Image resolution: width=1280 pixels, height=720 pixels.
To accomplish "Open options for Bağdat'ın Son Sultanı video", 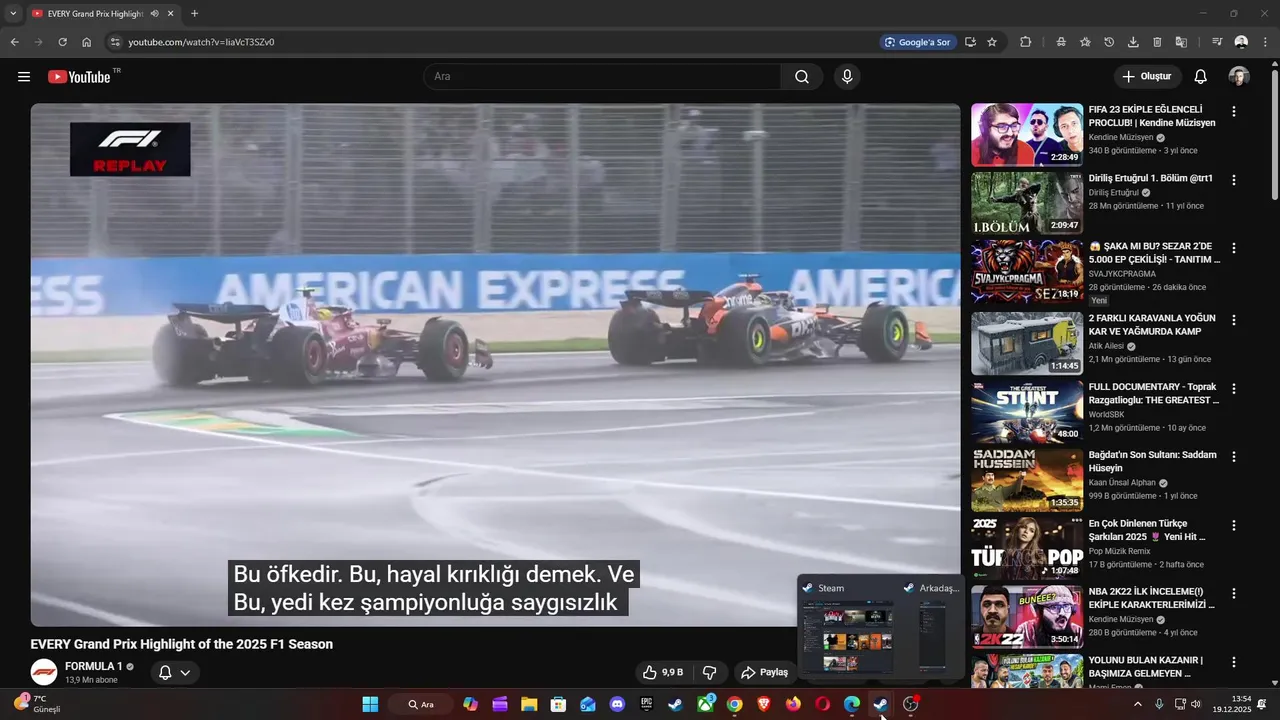I will pos(1234,457).
